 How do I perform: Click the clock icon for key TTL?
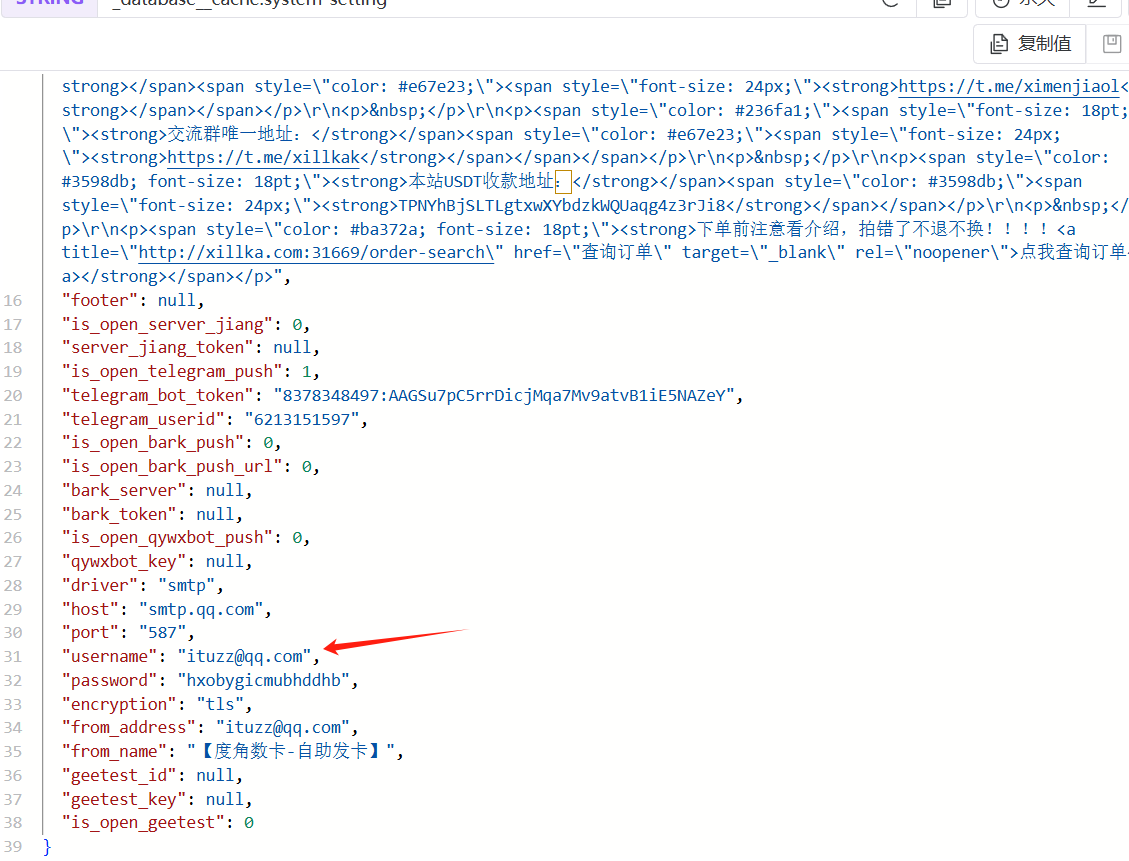pos(1000,3)
